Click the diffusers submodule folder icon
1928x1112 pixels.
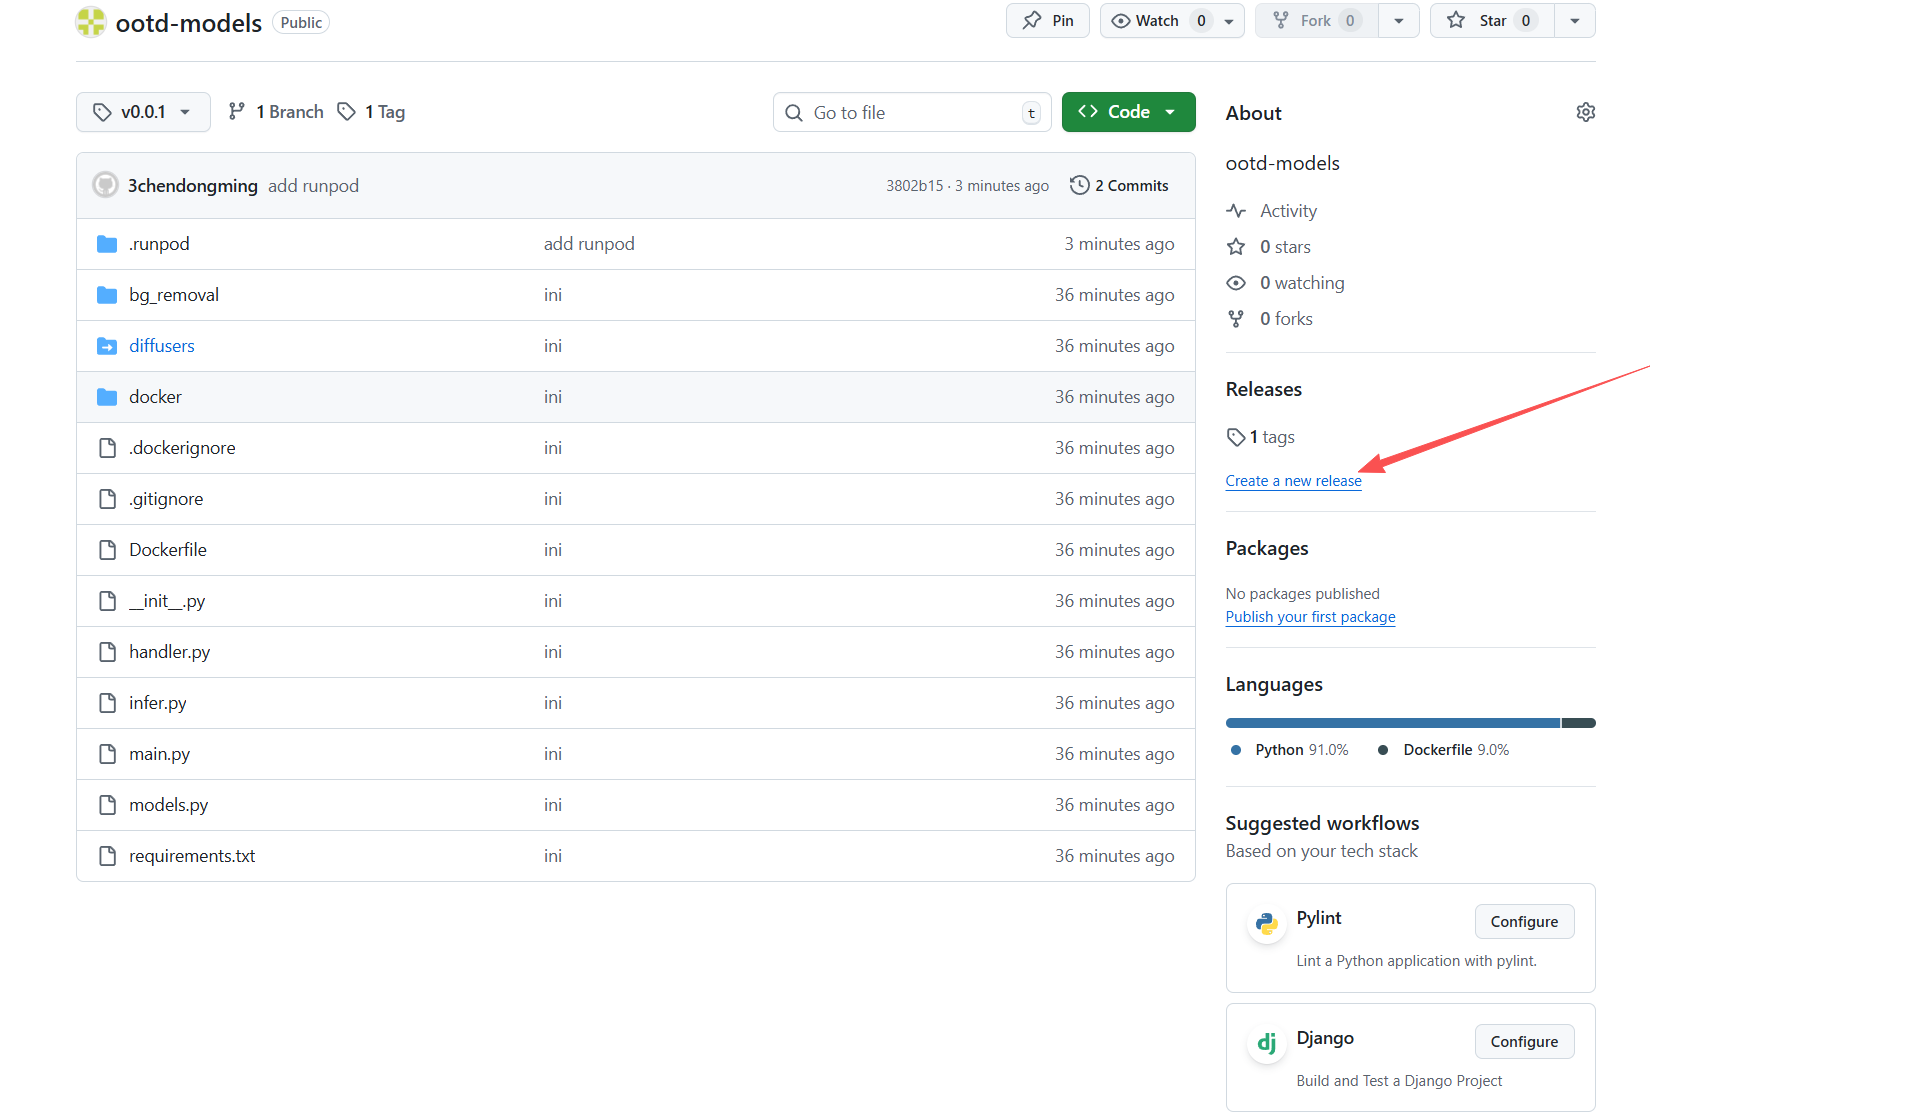(107, 346)
